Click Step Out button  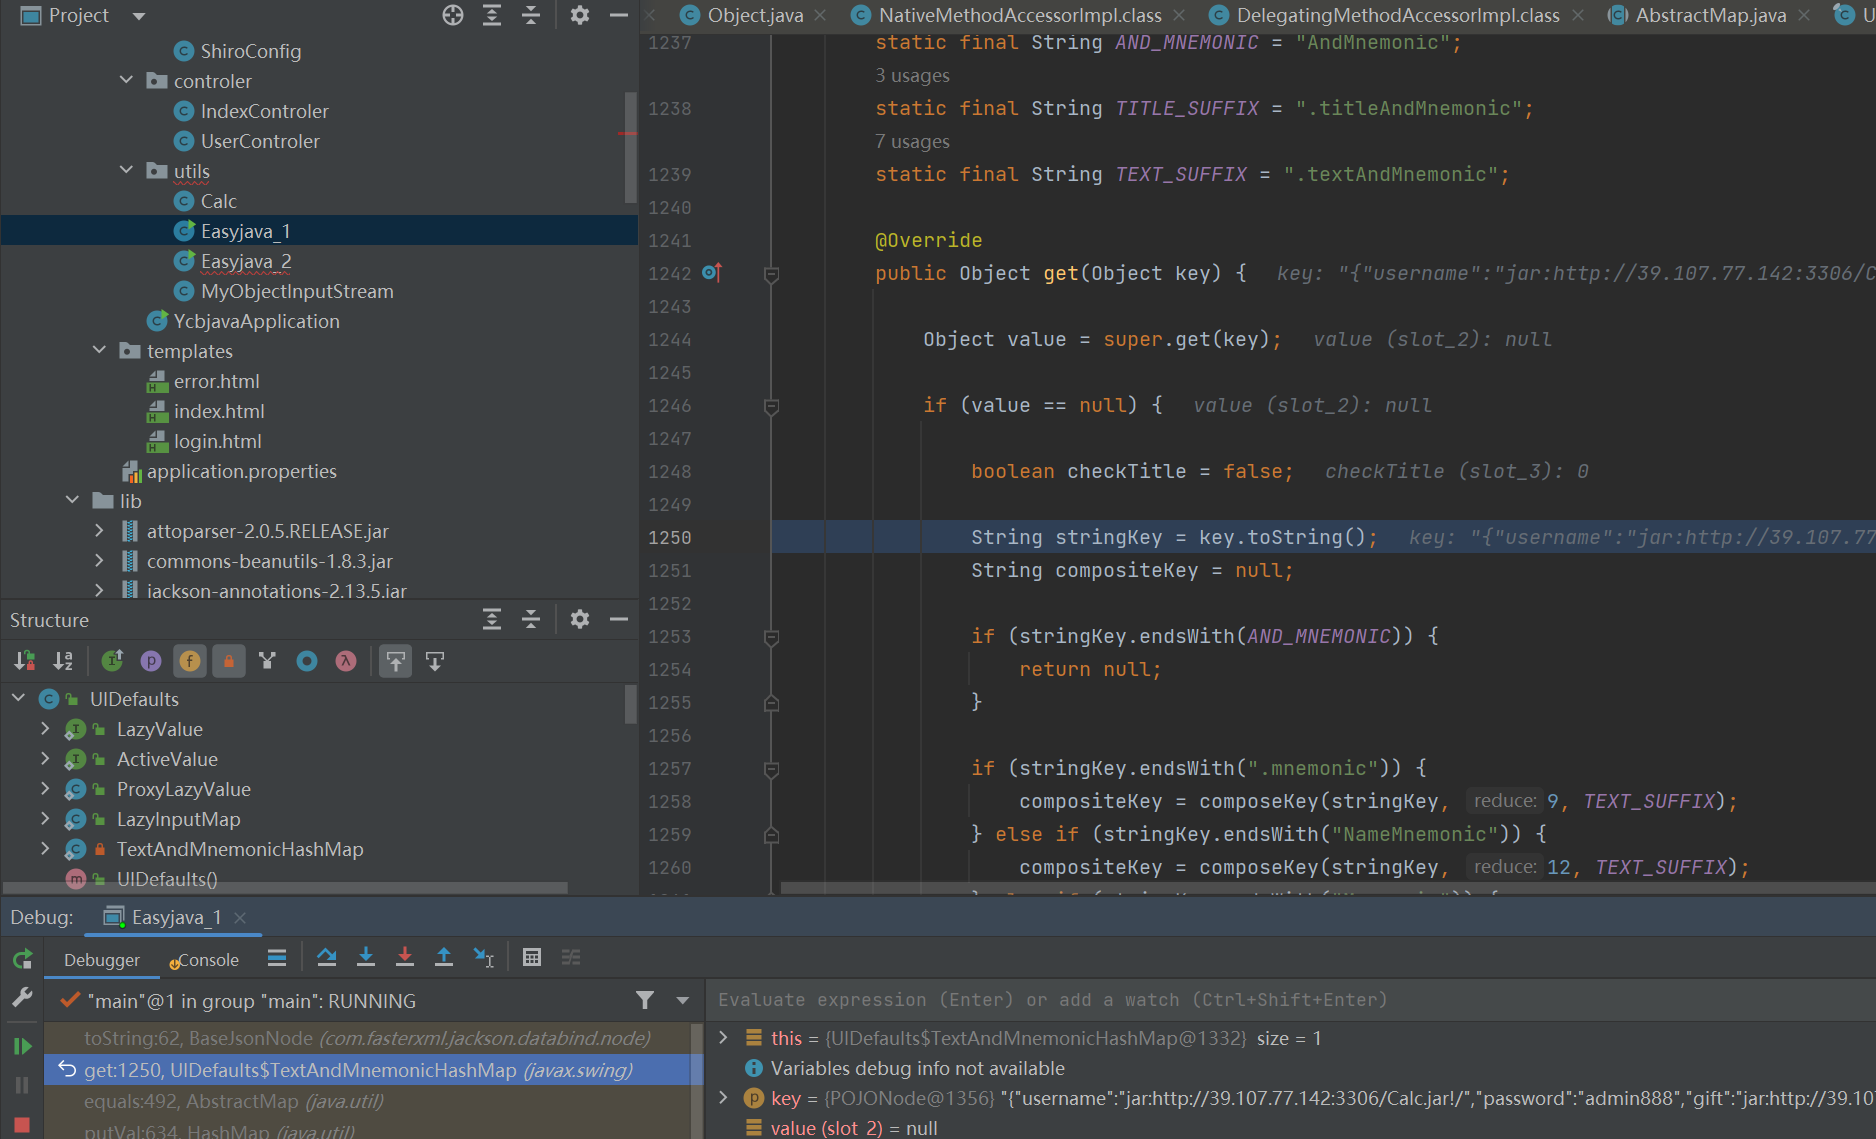point(444,958)
